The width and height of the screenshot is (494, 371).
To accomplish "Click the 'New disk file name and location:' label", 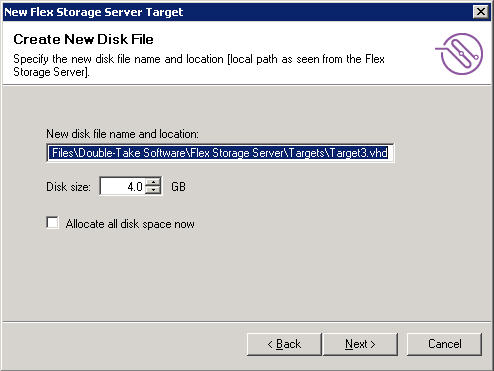I will 122,134.
